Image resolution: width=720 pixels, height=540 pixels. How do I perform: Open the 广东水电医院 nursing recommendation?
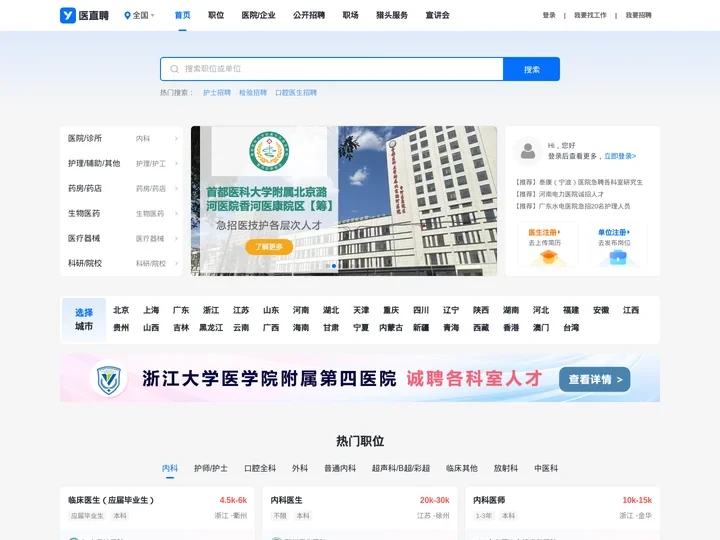572,206
